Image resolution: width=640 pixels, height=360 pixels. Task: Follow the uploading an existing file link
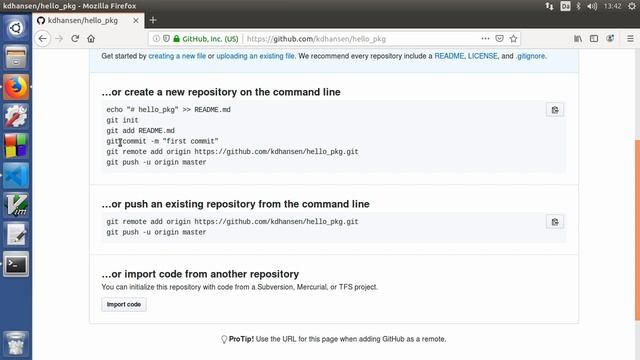(255, 56)
